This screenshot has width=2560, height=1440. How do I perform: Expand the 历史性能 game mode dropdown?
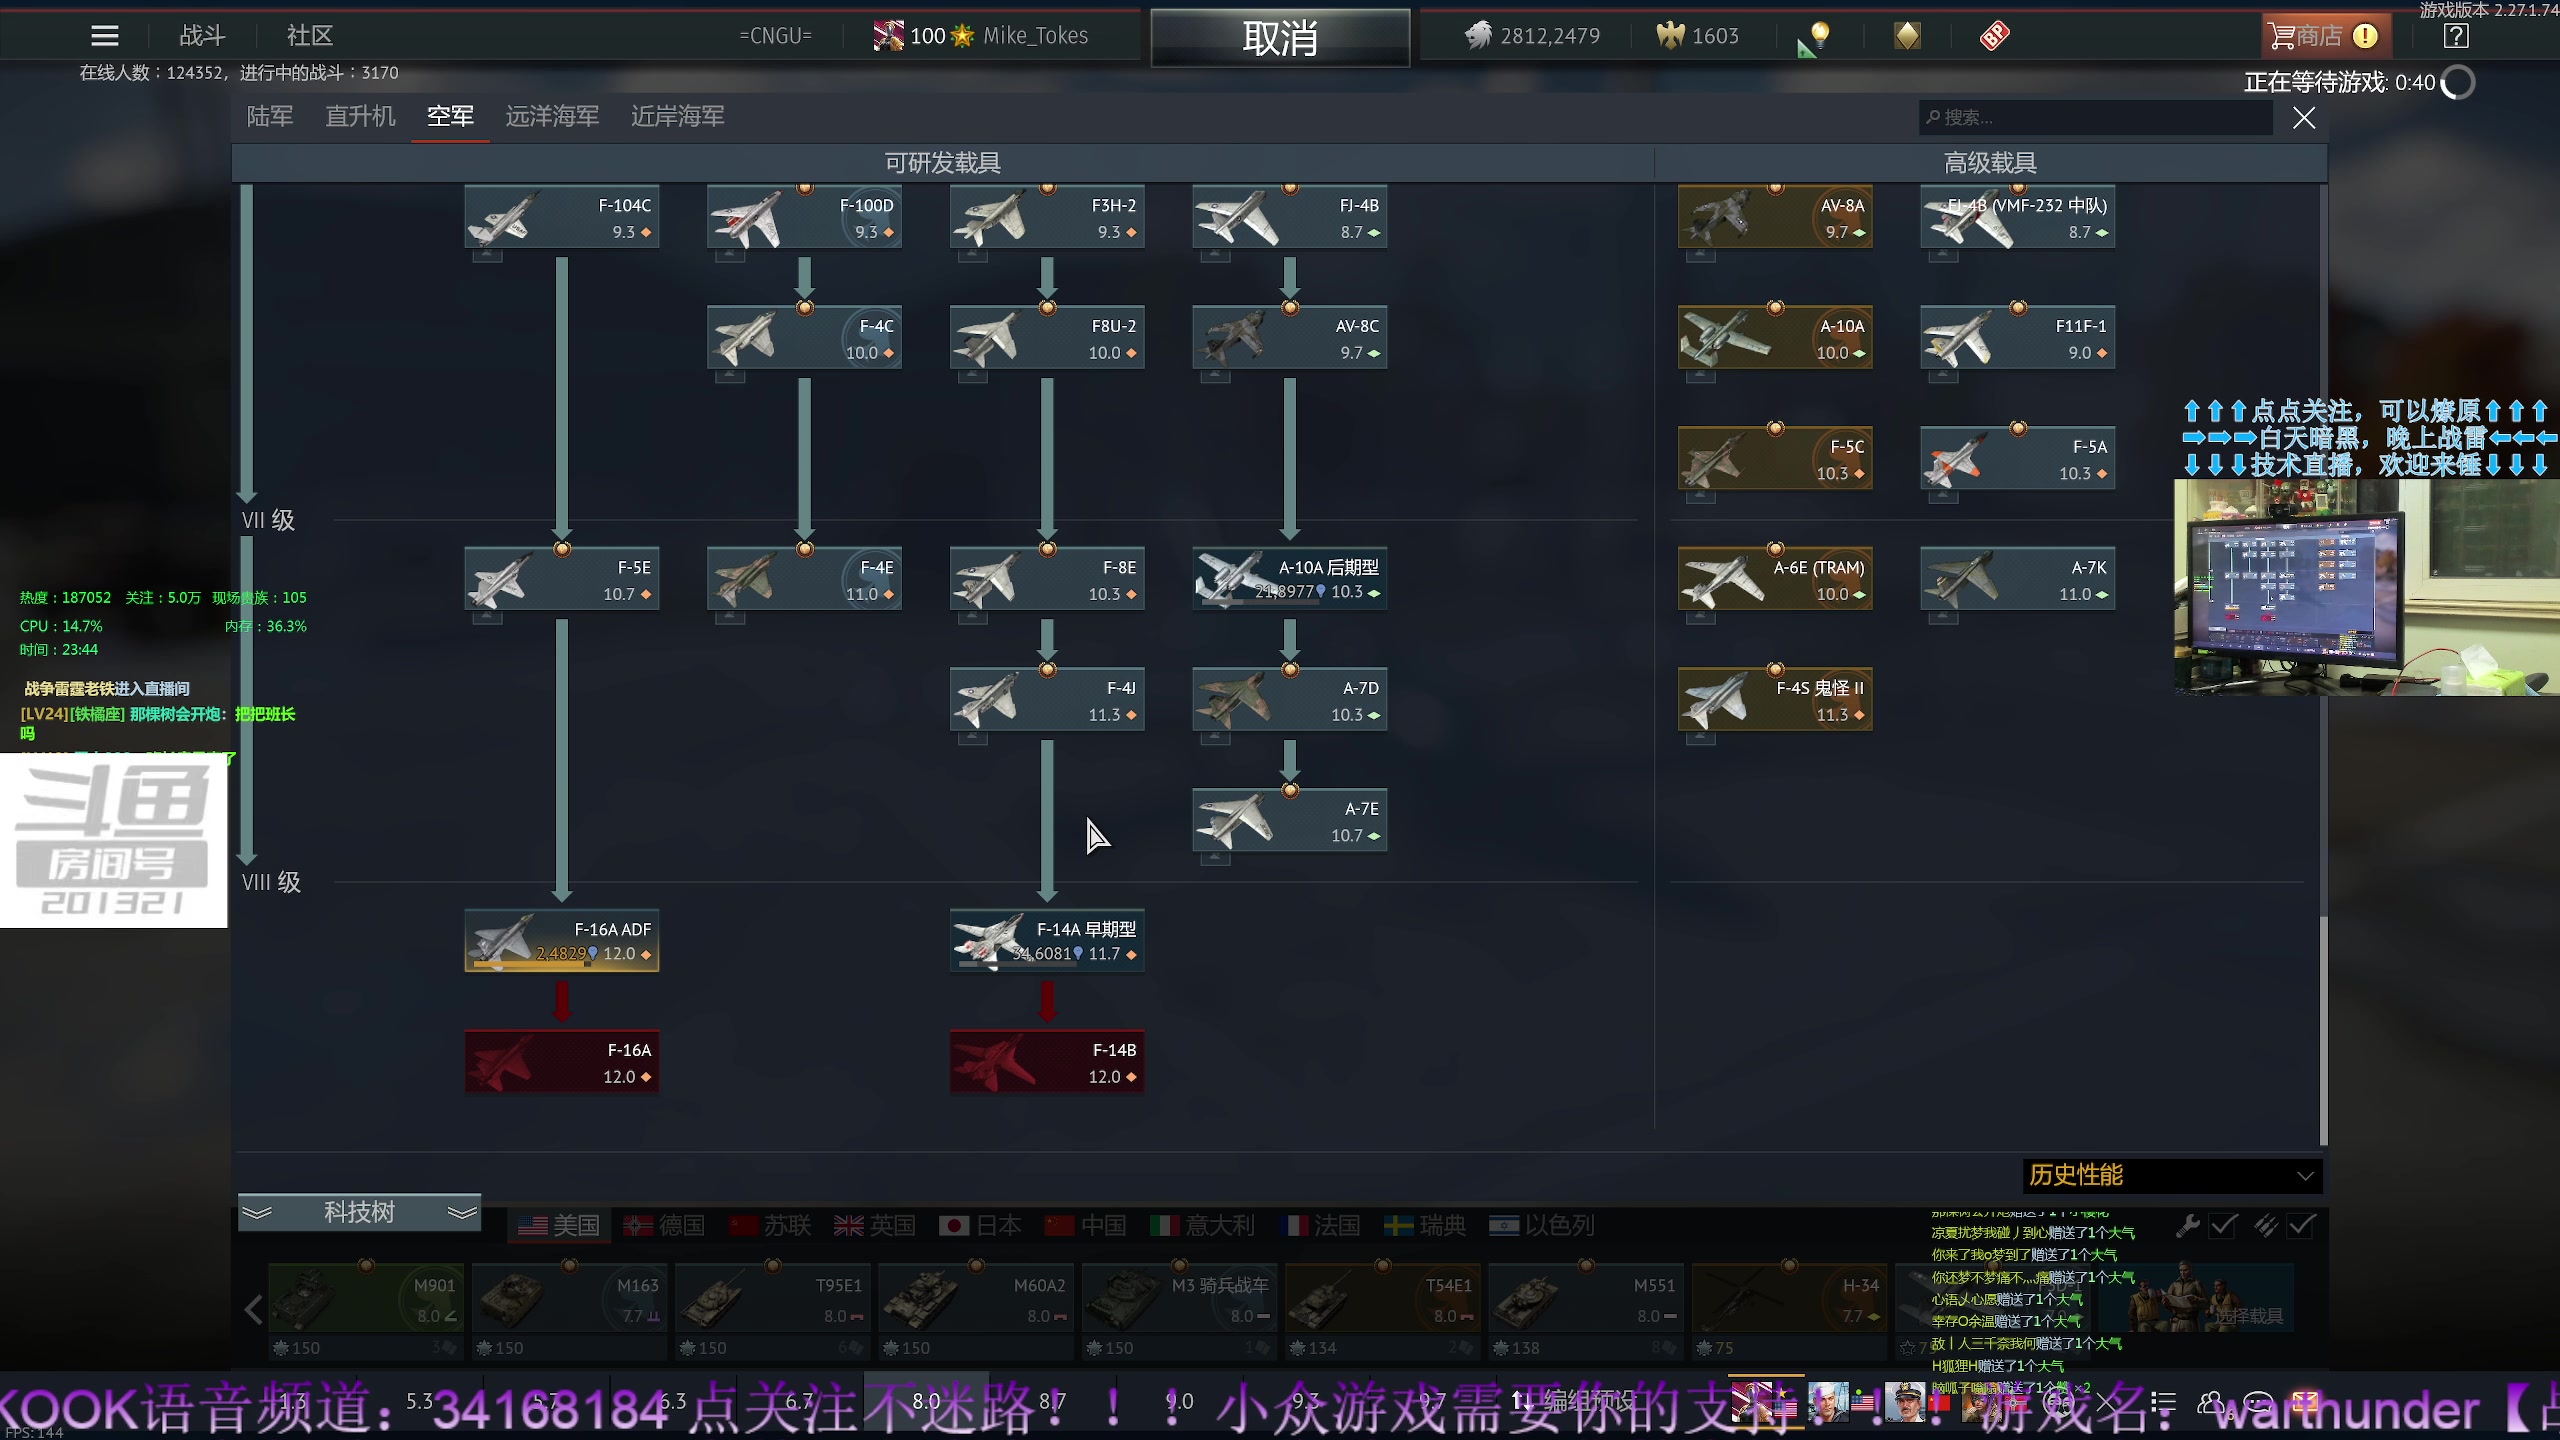coord(2171,1175)
